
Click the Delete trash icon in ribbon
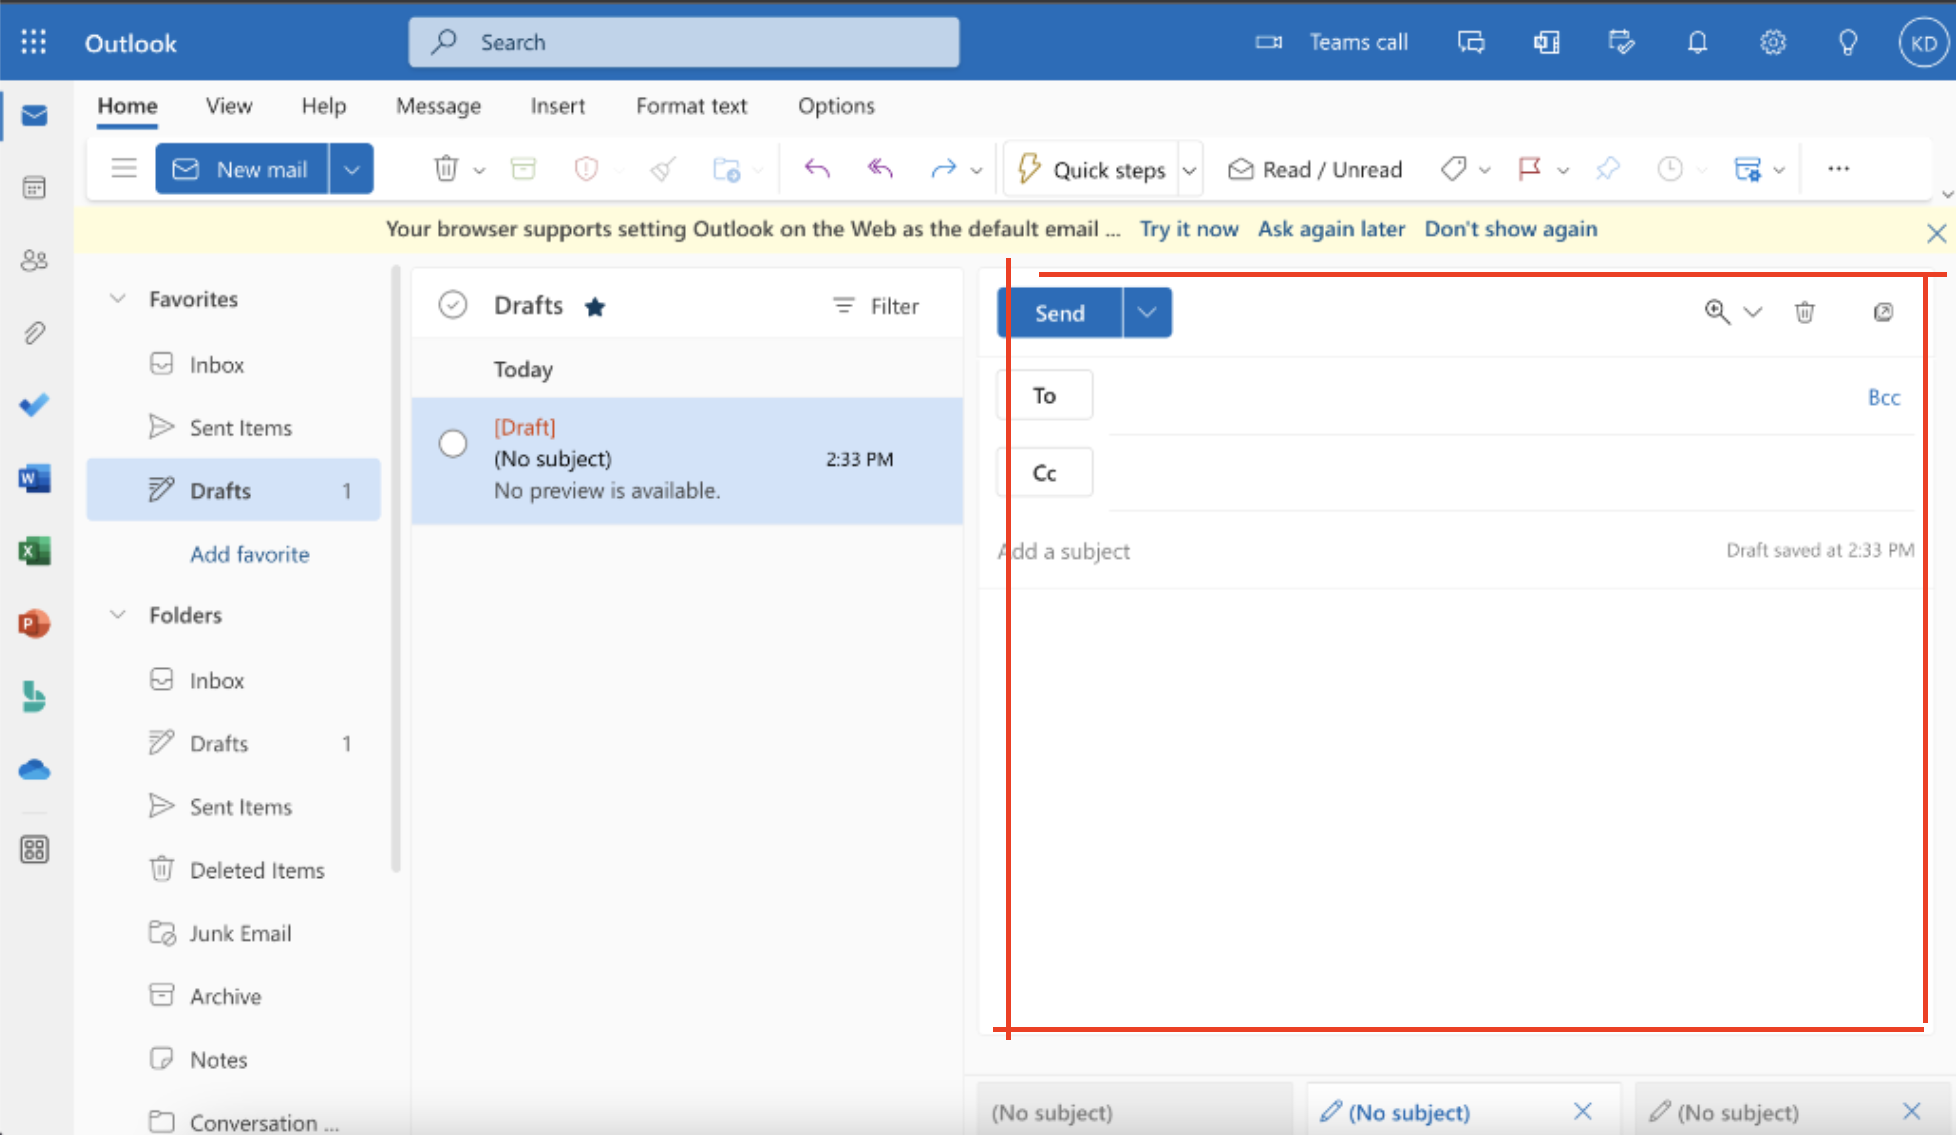[446, 169]
